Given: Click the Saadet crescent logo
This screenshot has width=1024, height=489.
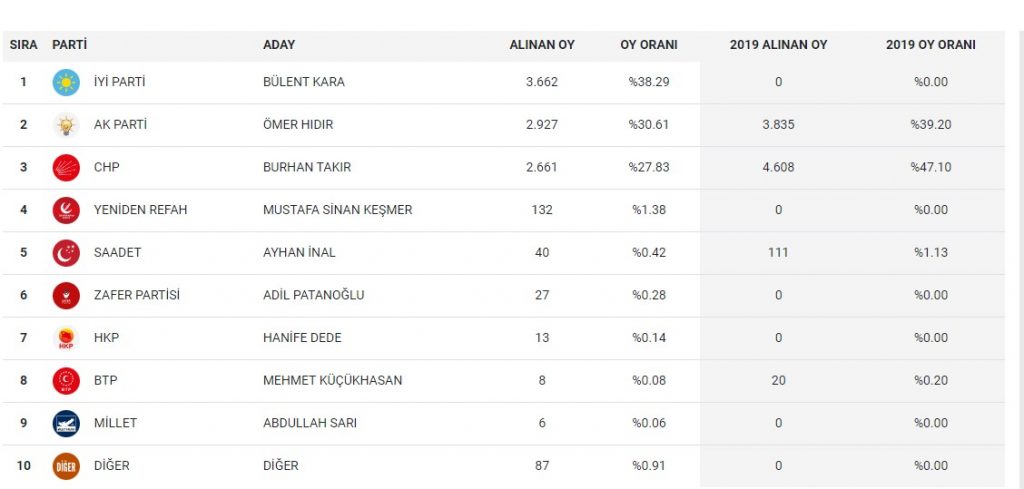Looking at the screenshot, I should [66, 253].
